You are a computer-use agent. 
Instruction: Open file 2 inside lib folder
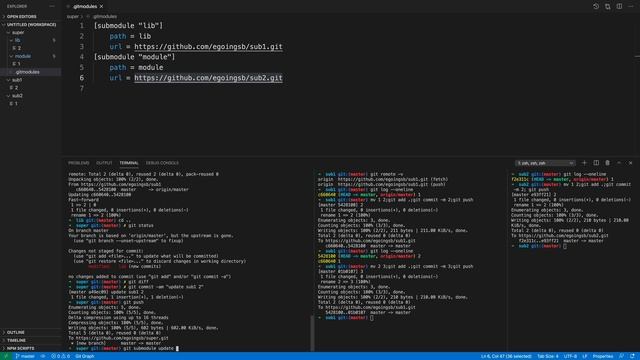(31, 48)
